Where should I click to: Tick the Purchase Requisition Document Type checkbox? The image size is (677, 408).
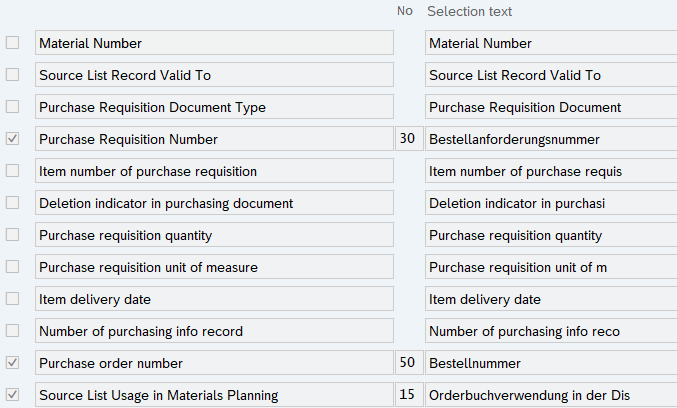click(x=12, y=107)
